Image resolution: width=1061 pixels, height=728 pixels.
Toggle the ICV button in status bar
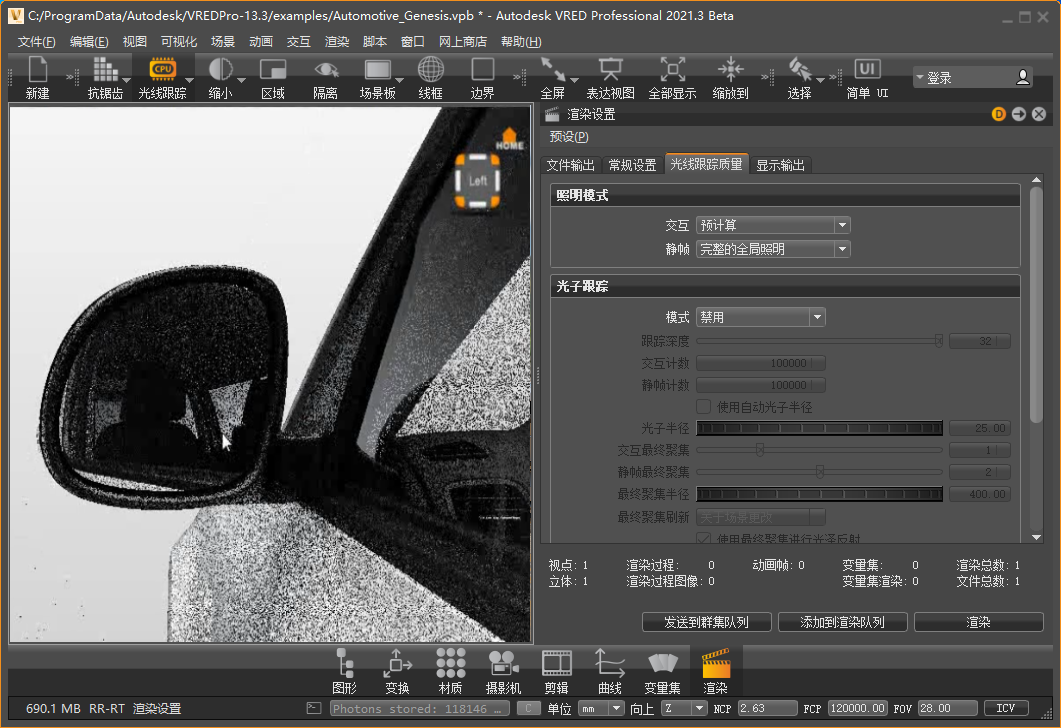pyautogui.click(x=1006, y=708)
